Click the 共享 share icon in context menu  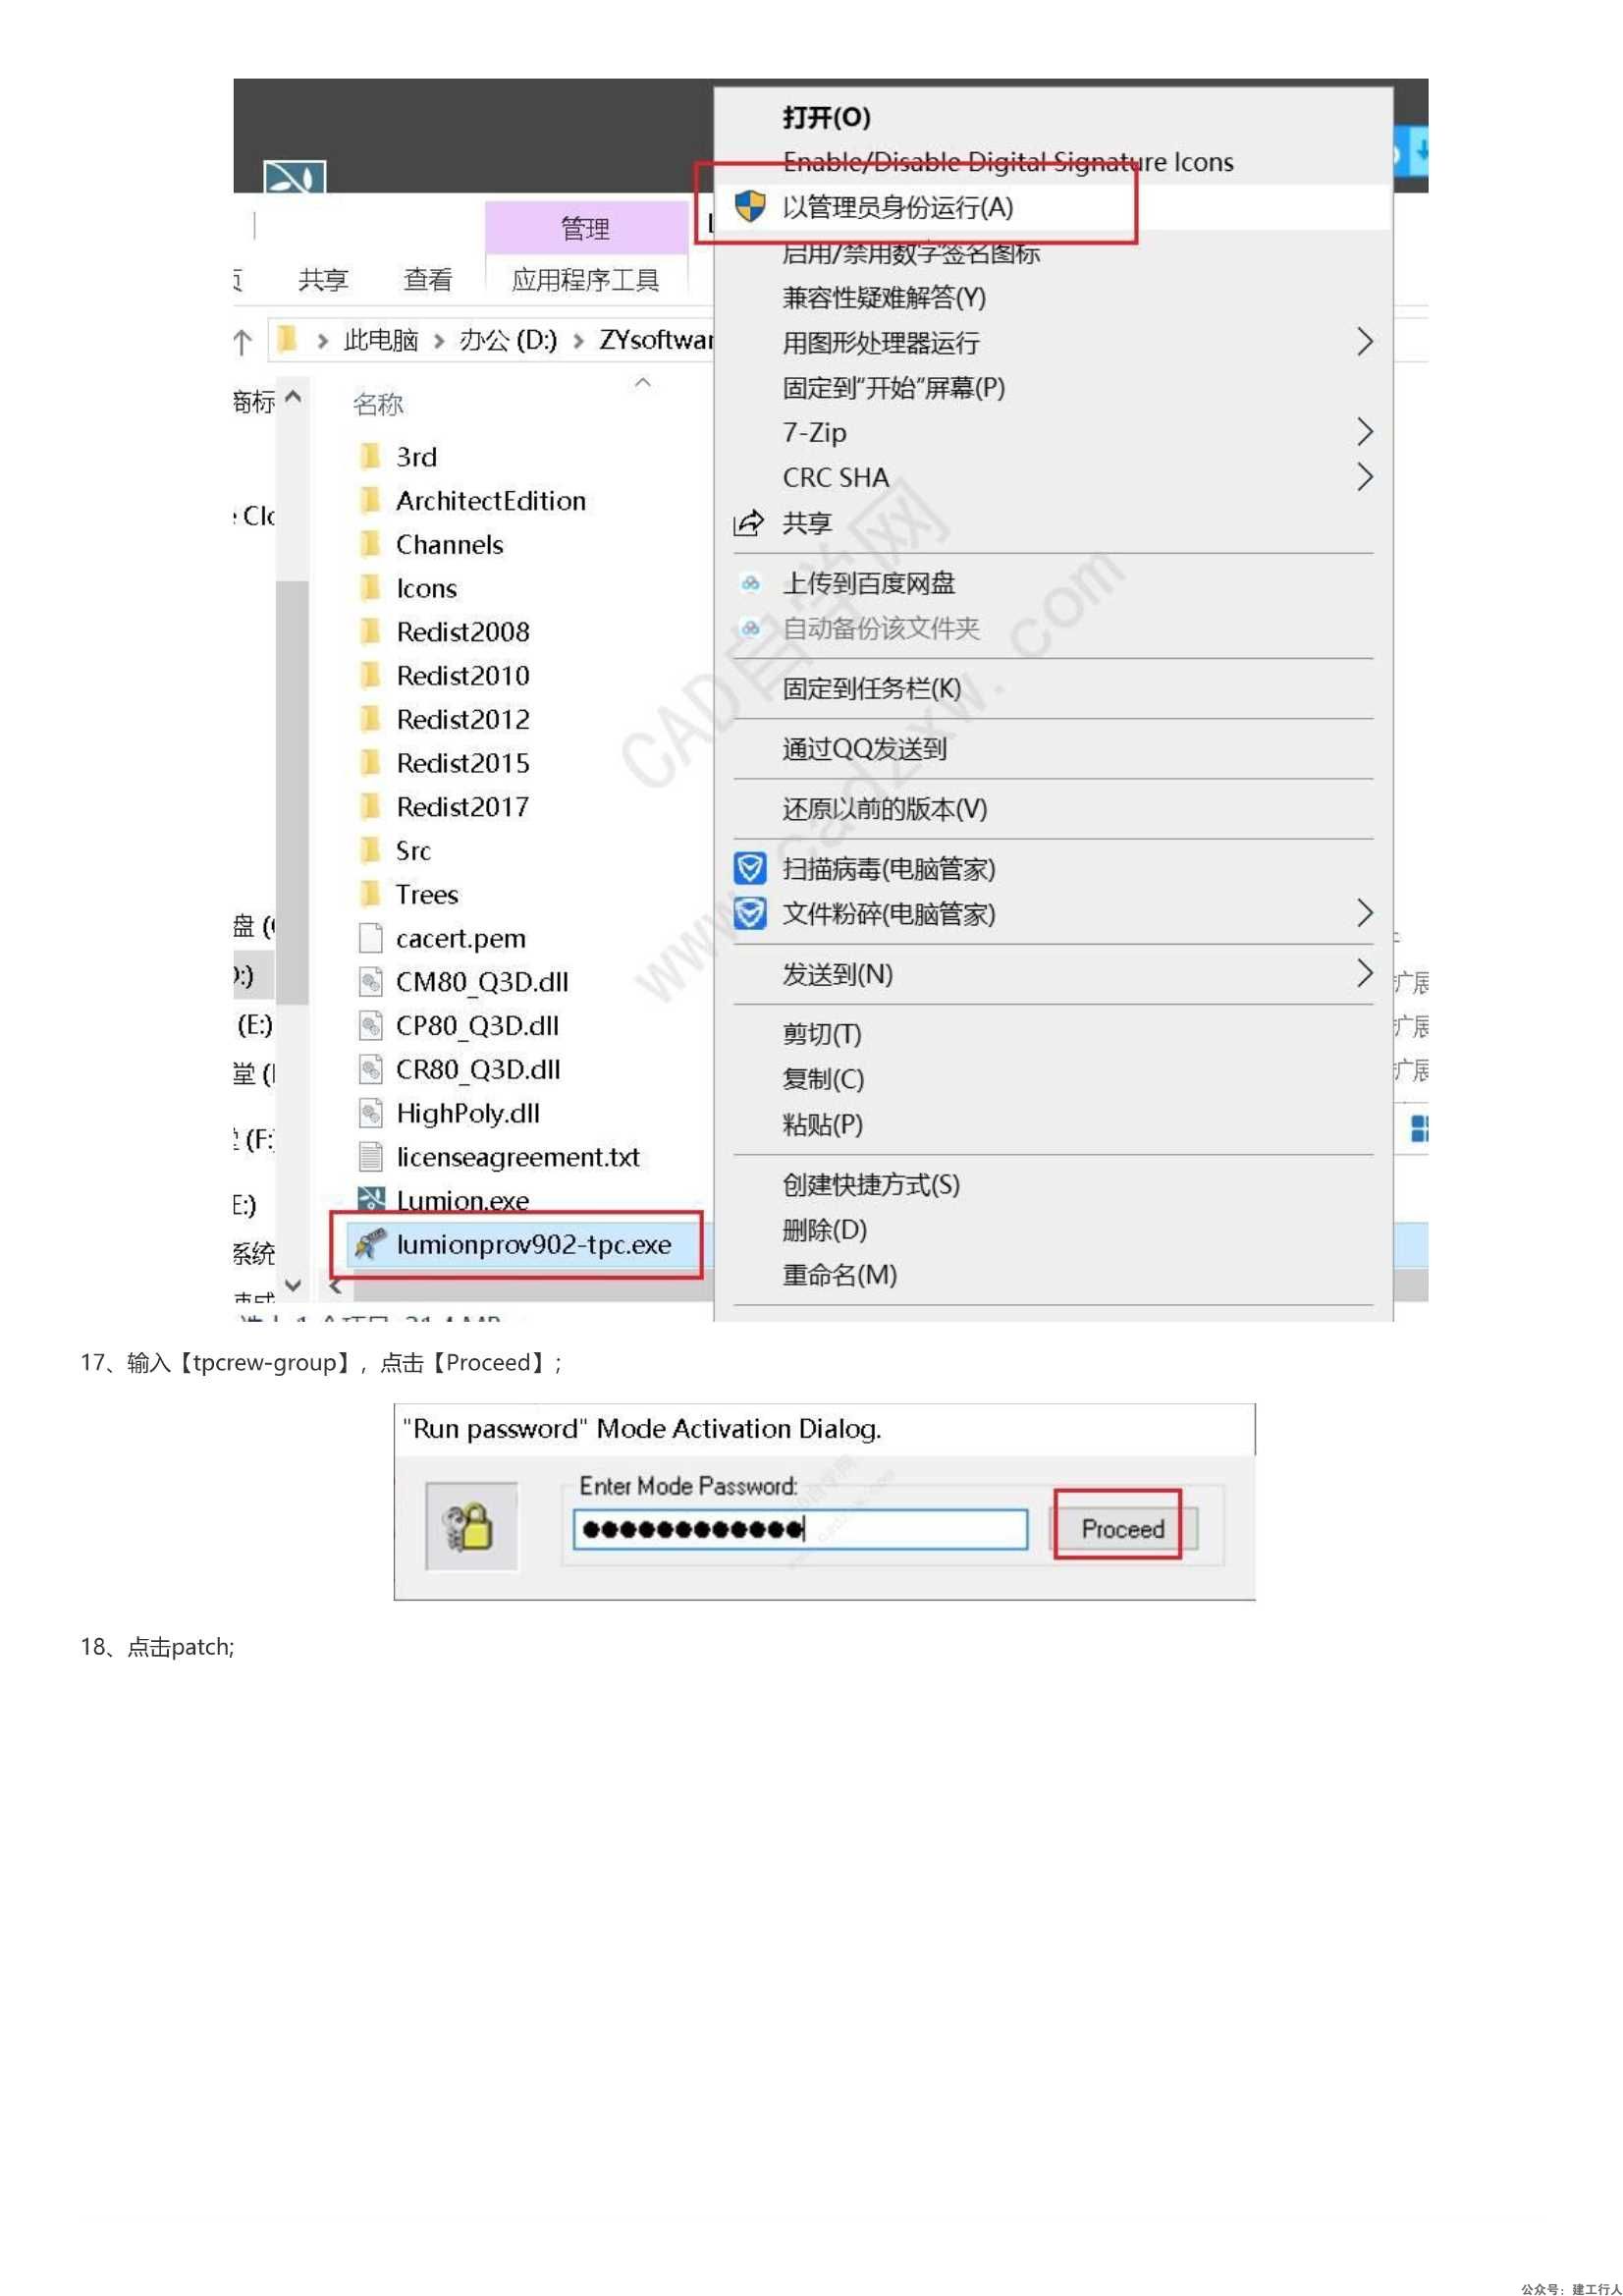(x=749, y=523)
